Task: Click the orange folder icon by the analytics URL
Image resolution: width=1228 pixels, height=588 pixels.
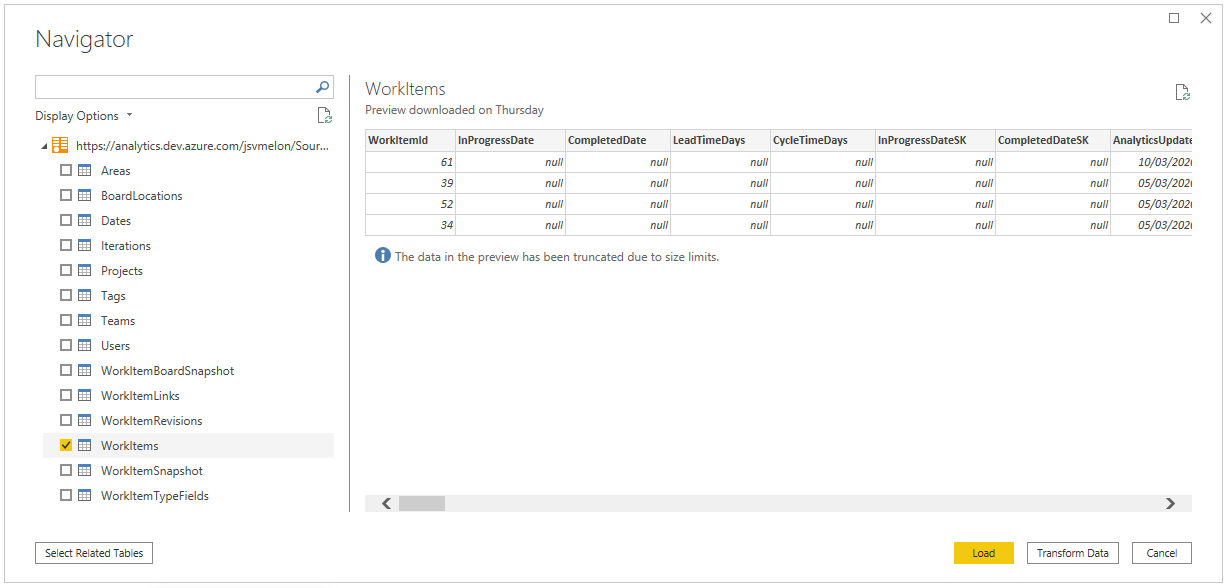Action: tap(57, 145)
